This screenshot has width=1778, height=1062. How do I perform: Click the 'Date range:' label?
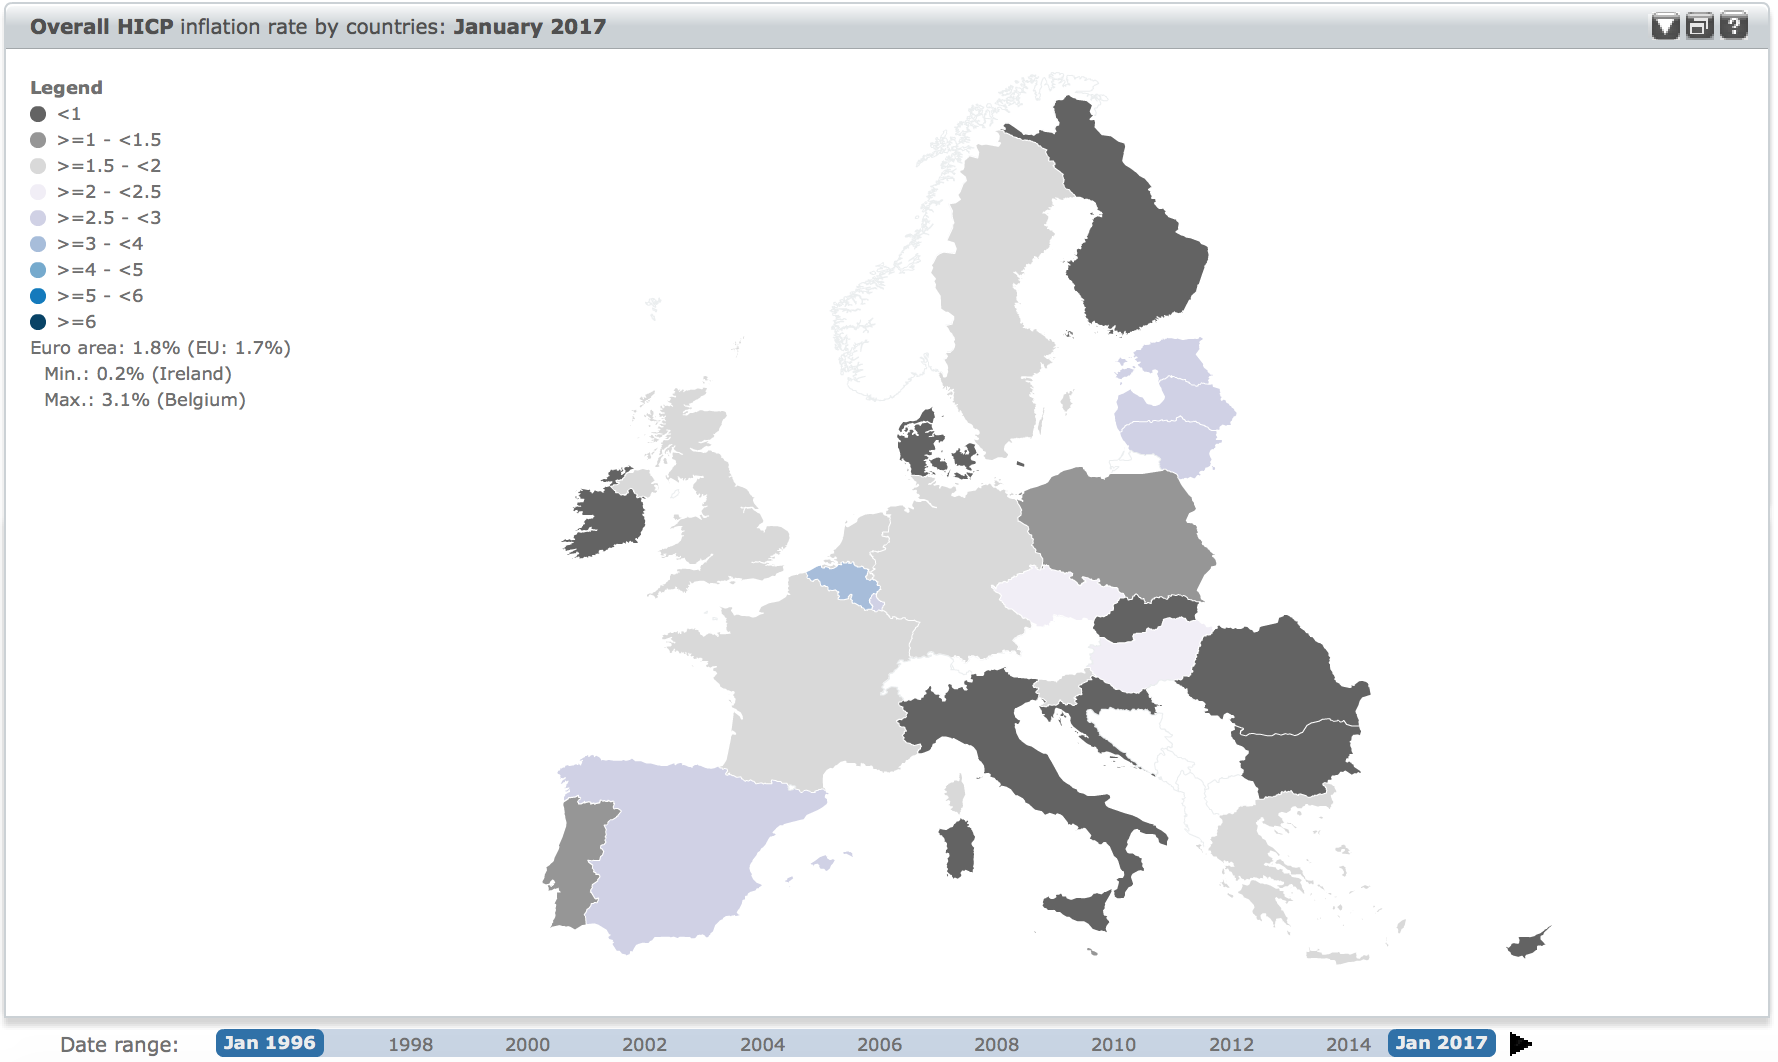[119, 1045]
